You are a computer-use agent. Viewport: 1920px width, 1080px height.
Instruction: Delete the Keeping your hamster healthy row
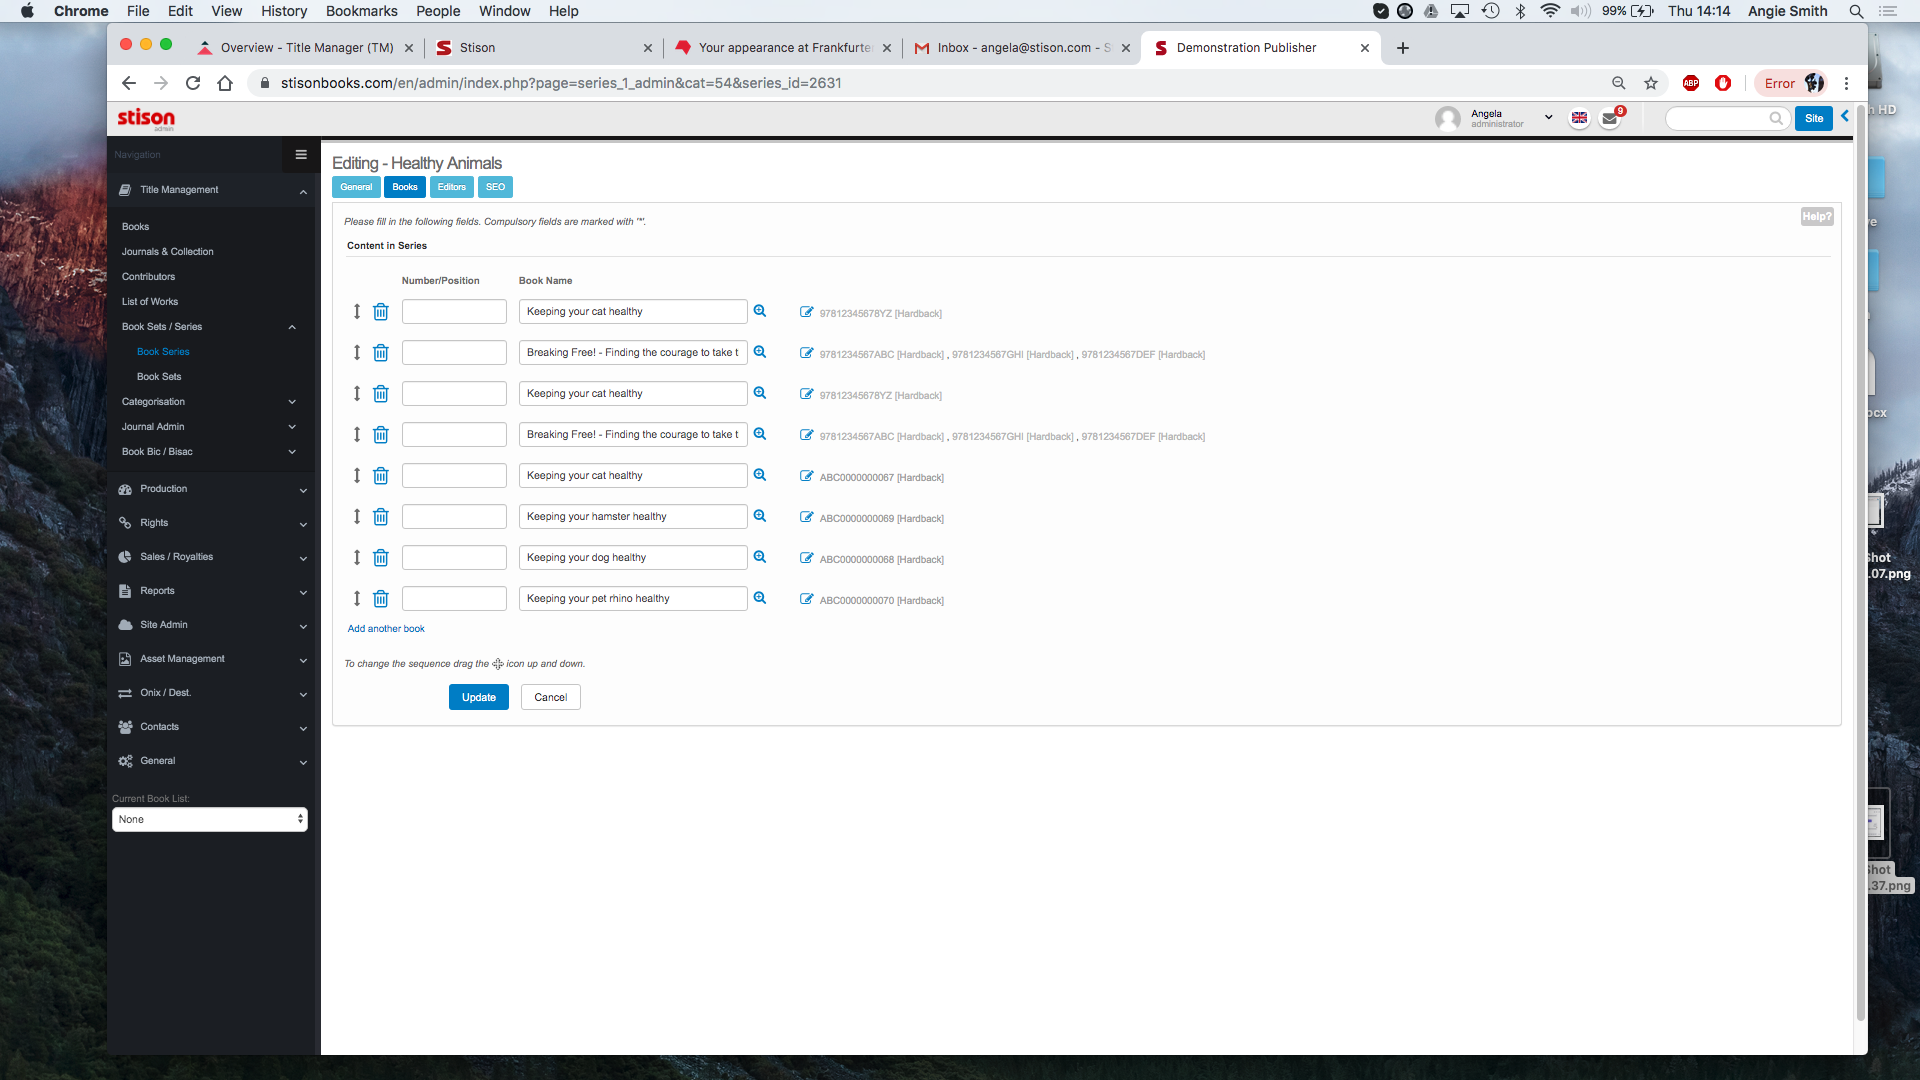[x=380, y=517]
